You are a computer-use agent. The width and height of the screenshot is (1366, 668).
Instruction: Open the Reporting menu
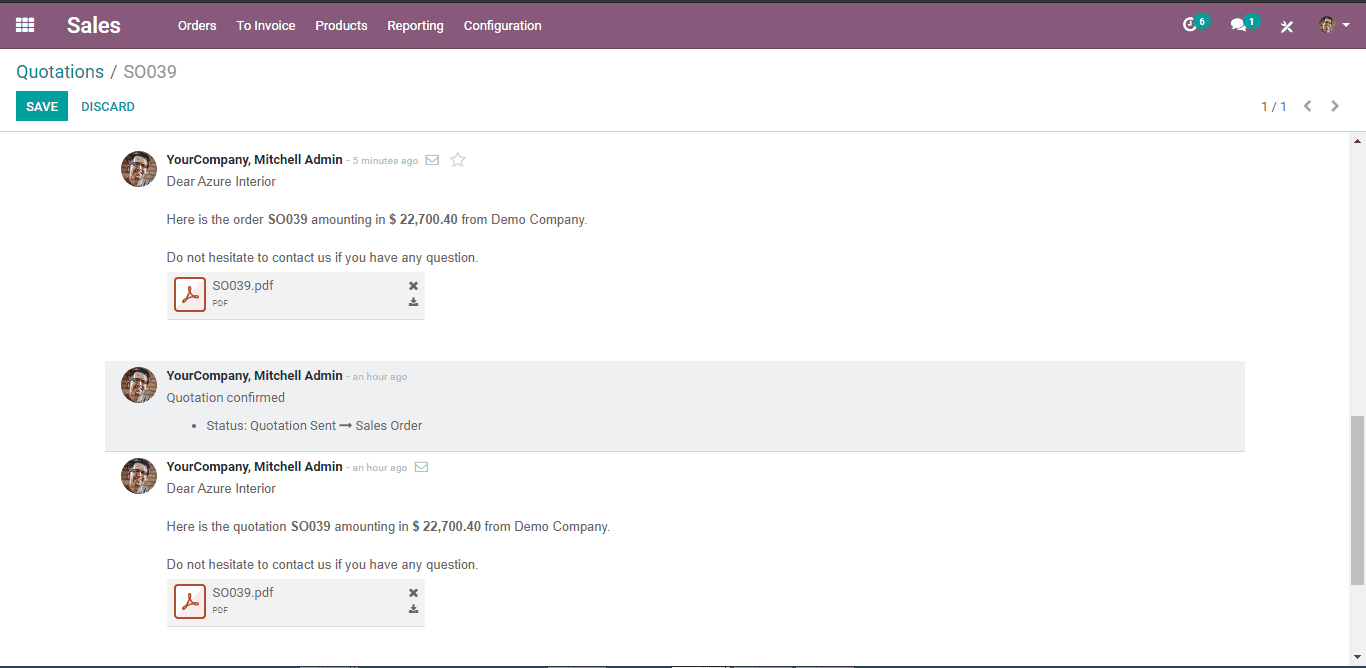coord(415,25)
